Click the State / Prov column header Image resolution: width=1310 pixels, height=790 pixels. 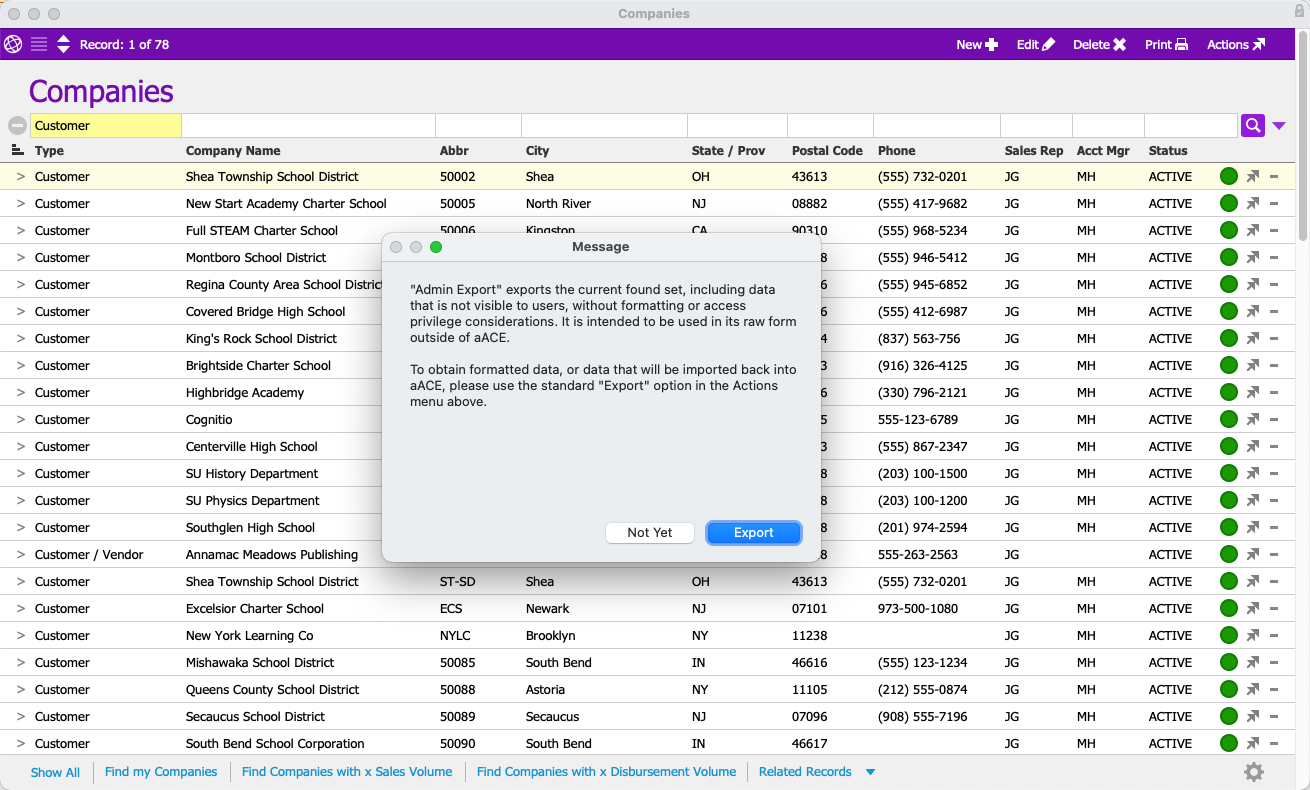coord(728,151)
